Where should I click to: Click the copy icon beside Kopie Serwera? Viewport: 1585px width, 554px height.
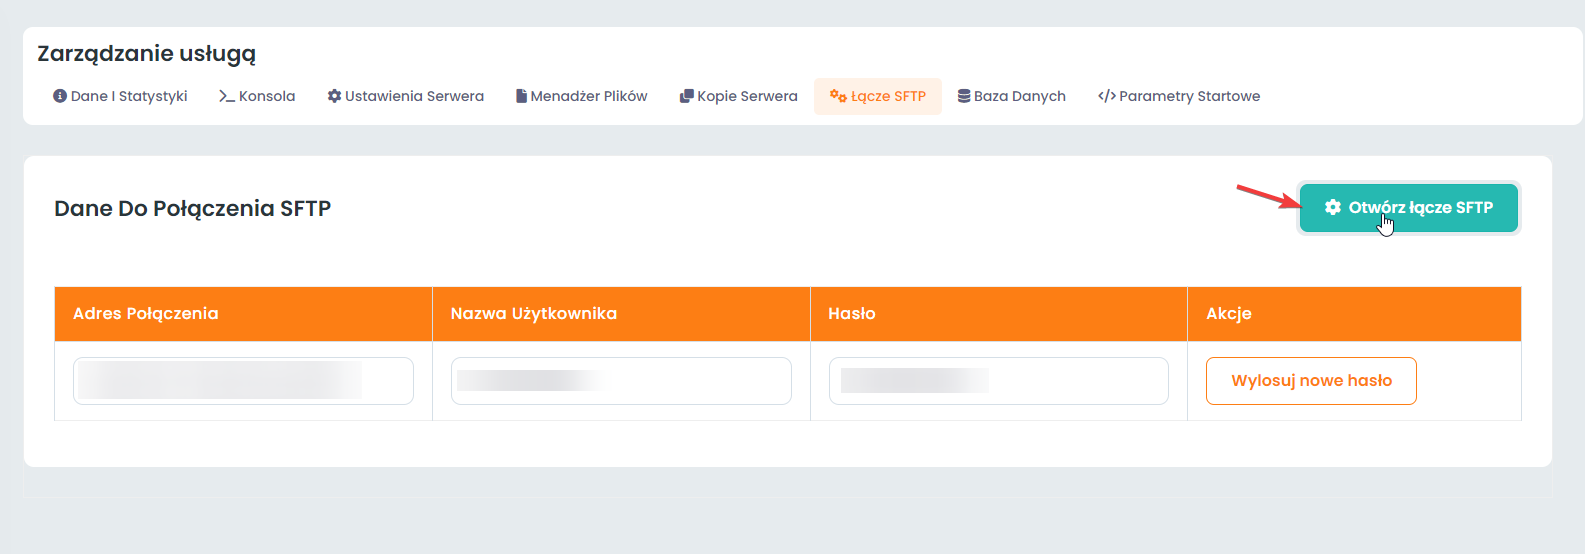(x=686, y=96)
